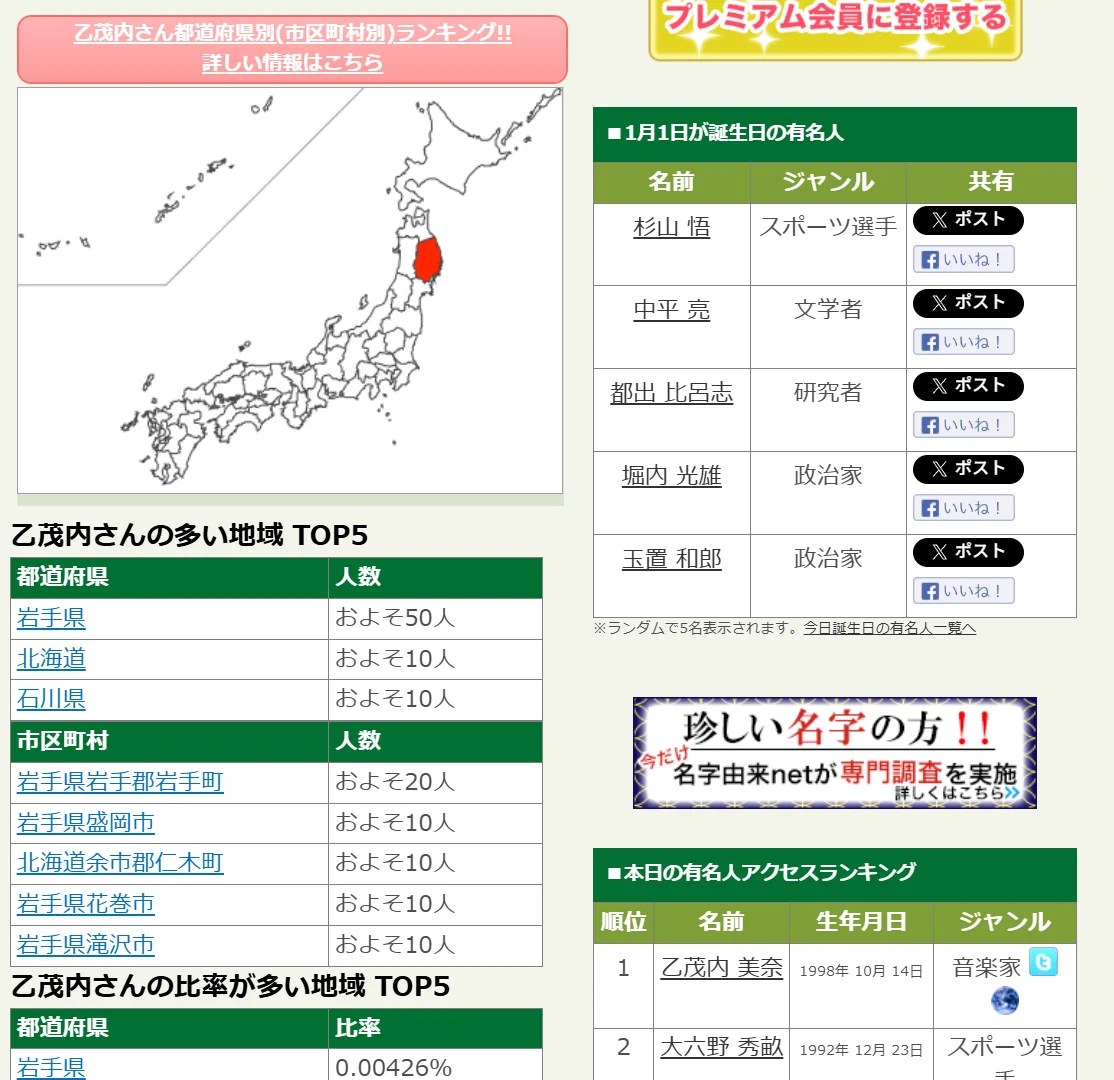Open Twitter icon next to 音楽家

click(1043, 962)
